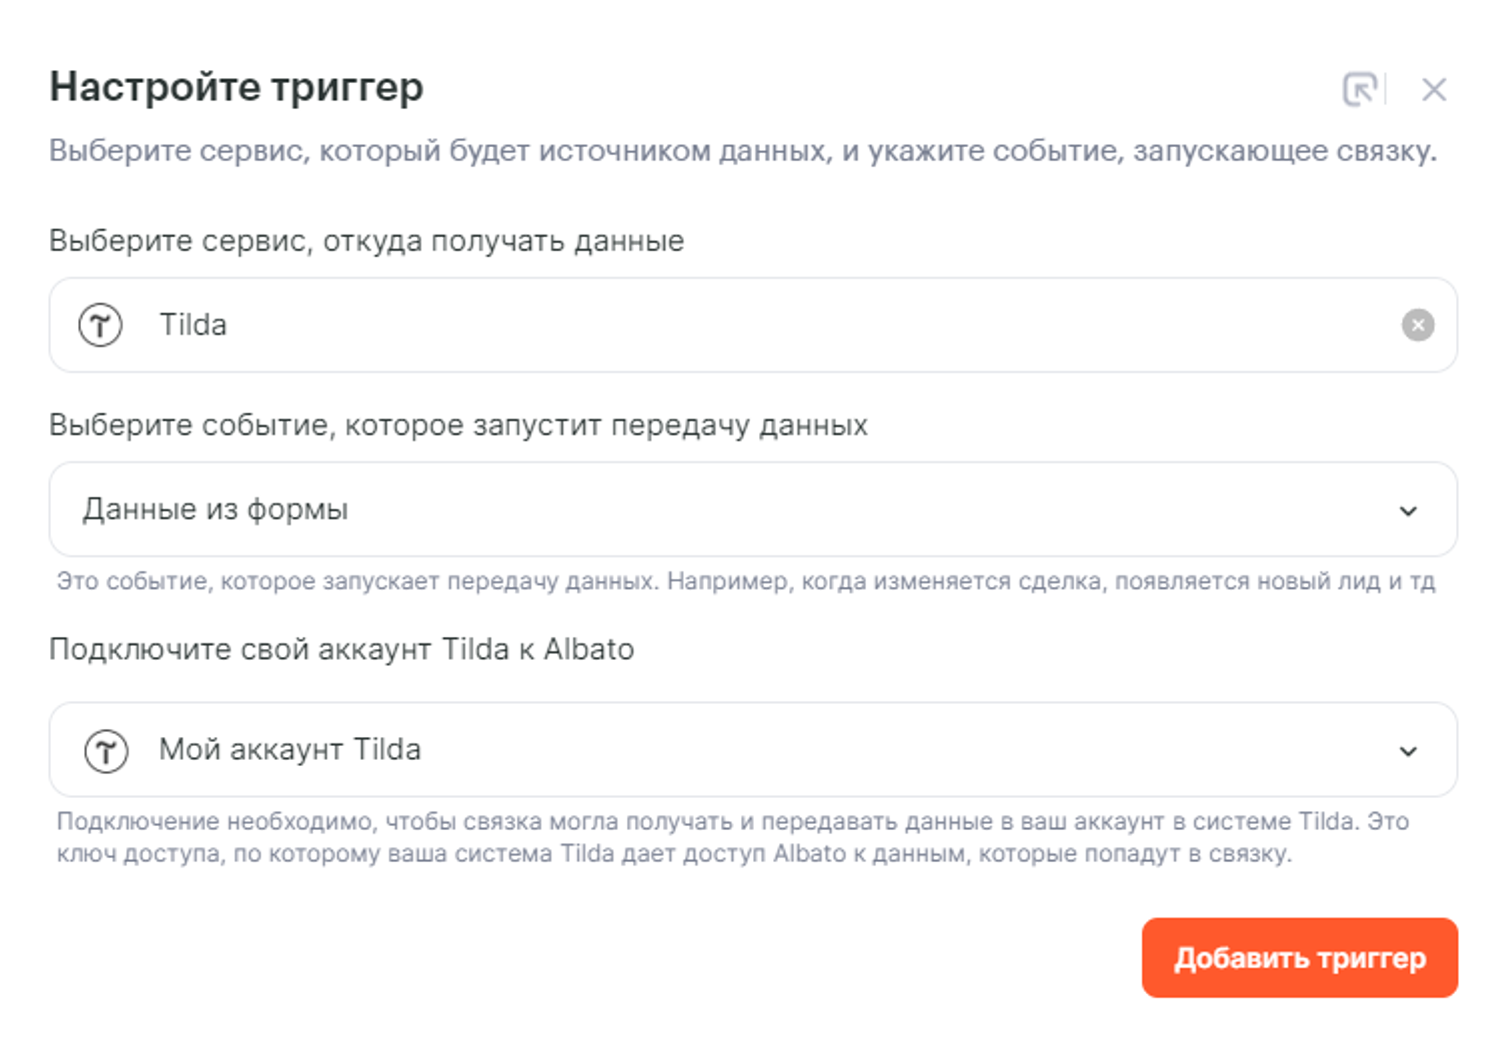This screenshot has width=1500, height=1039.
Task: Click the label "Выберите событие, которое запустит передачу данных"
Action: (x=458, y=425)
